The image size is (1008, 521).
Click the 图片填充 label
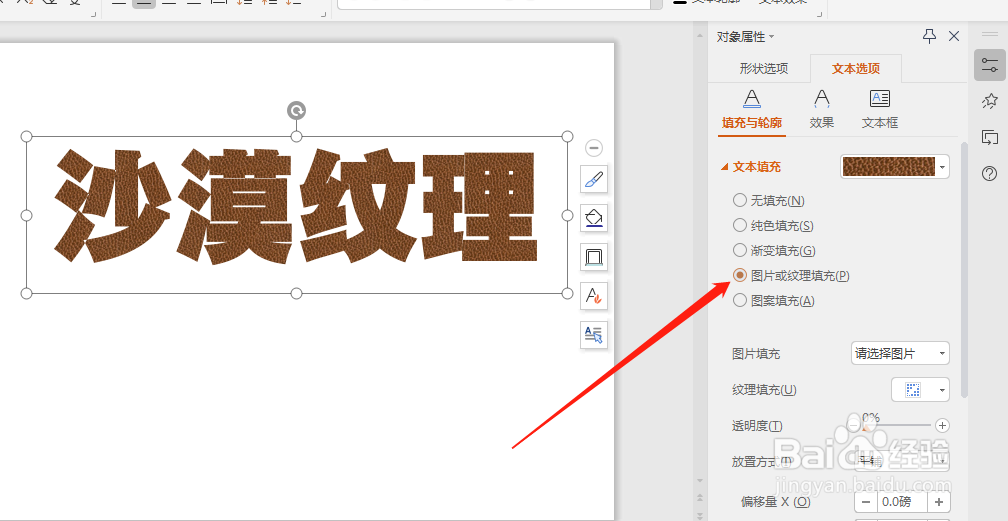pos(756,354)
